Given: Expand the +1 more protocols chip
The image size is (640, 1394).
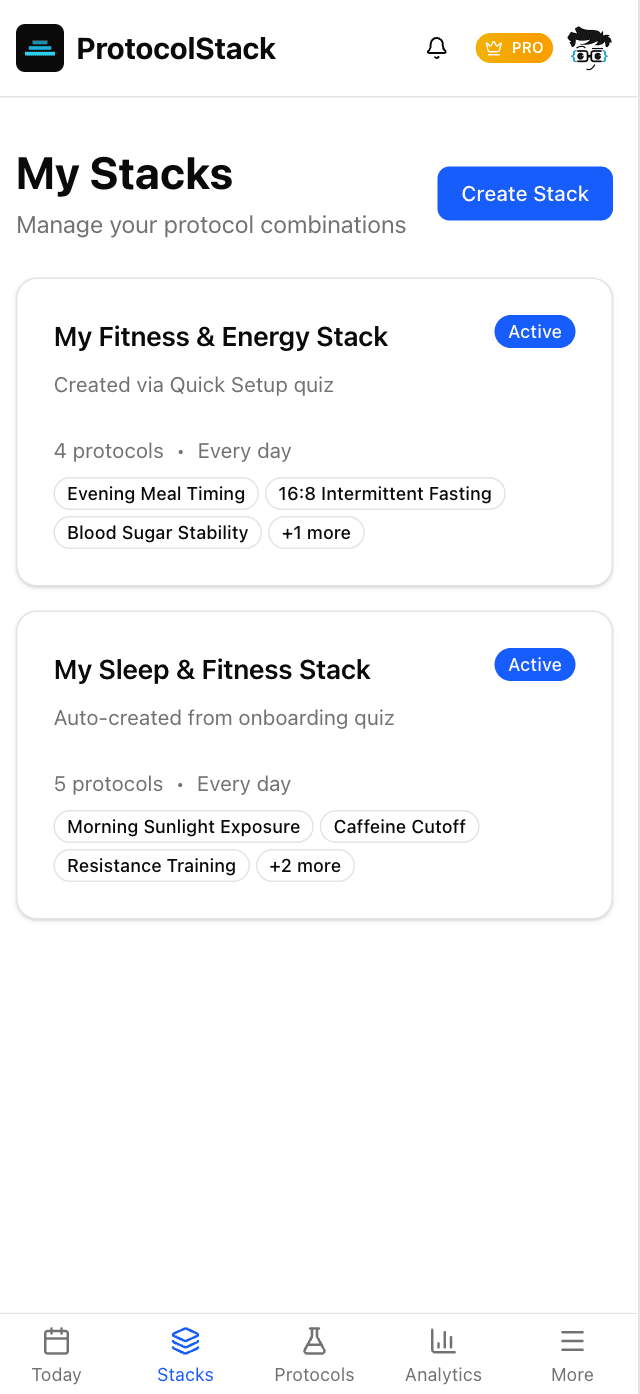Looking at the screenshot, I should click(x=316, y=532).
